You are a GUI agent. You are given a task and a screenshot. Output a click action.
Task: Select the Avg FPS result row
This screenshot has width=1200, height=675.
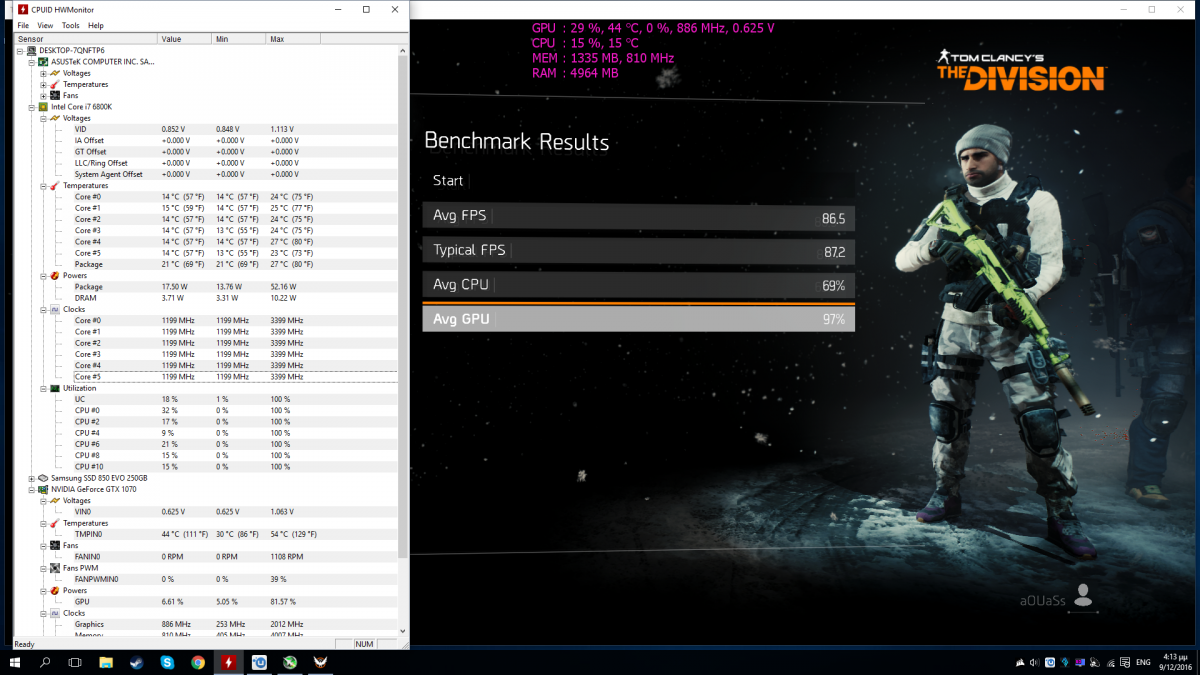(x=638, y=216)
